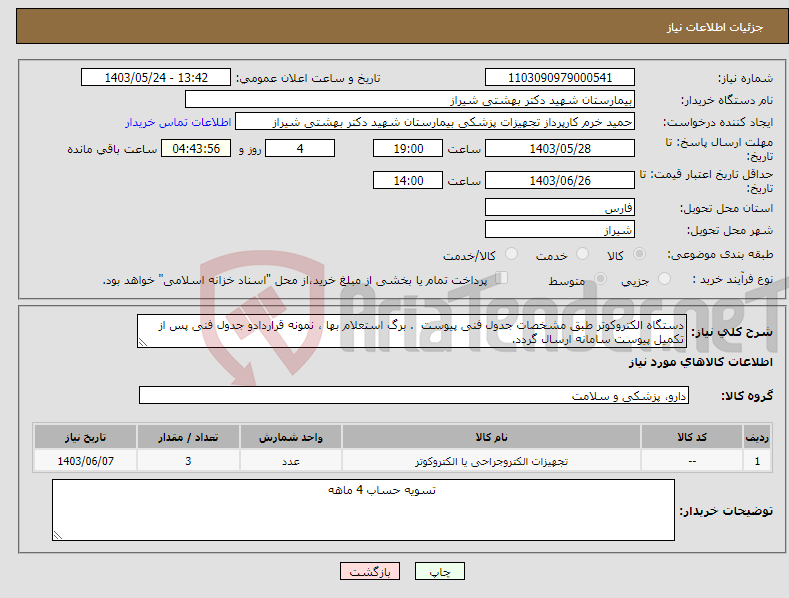Click the description textarea resize handle
Screen dimensions: 789x598
[143, 342]
